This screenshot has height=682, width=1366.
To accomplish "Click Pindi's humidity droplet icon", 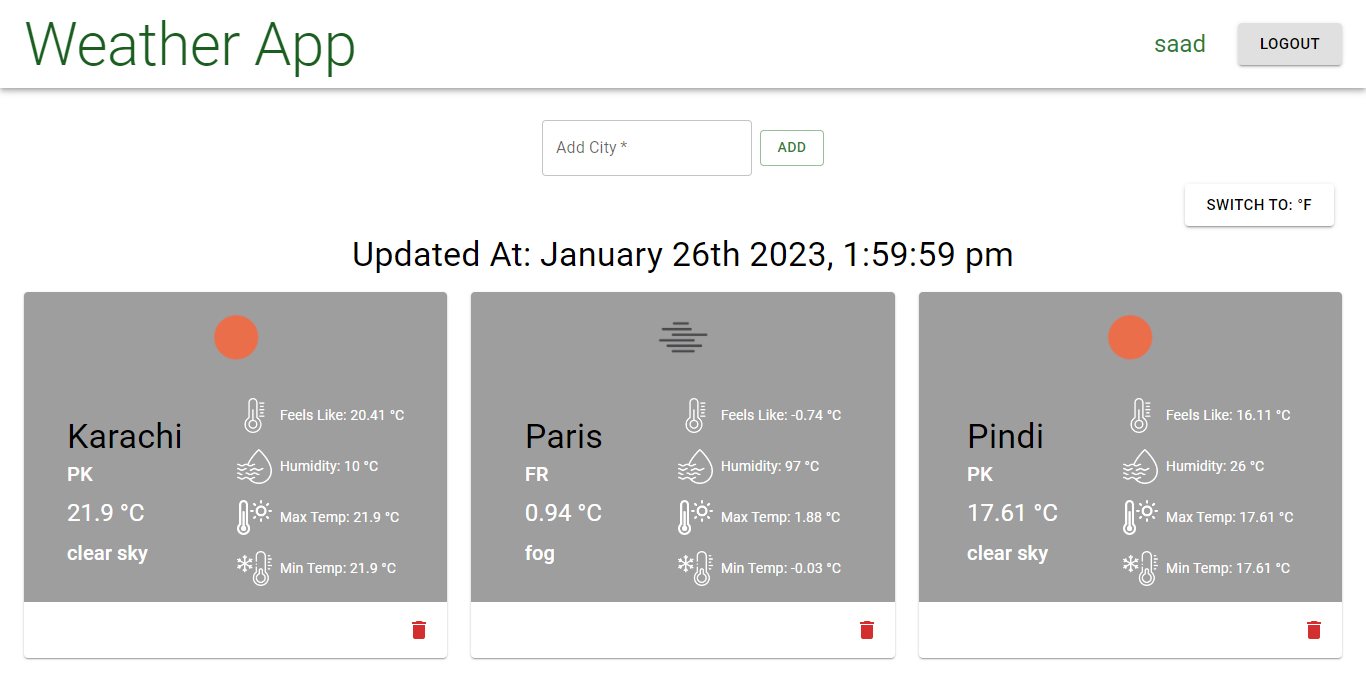I will click(1140, 466).
